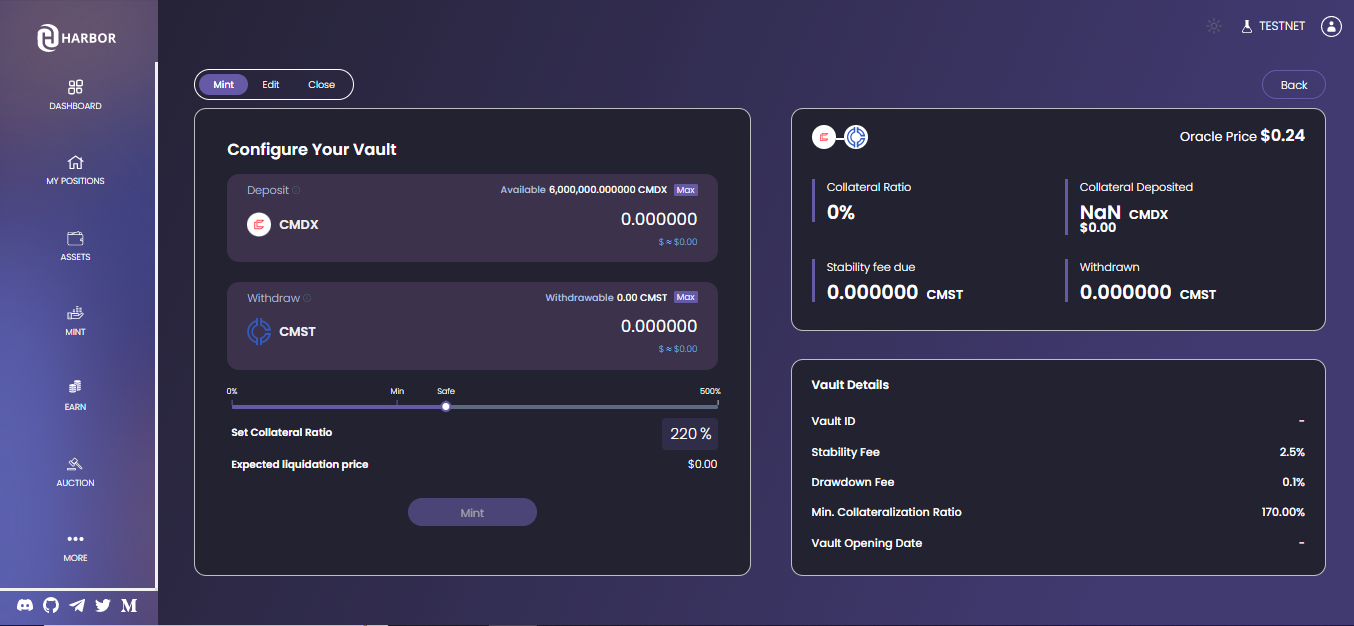The width and height of the screenshot is (1354, 626).
Task: Click the CMST withdraw amount field
Action: pos(658,326)
